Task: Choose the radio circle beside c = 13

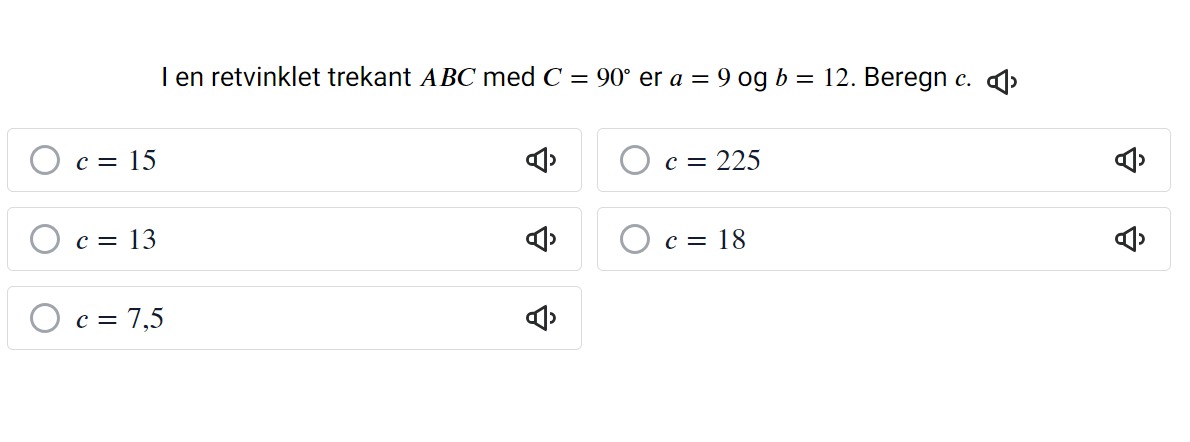Action: pyautogui.click(x=45, y=239)
